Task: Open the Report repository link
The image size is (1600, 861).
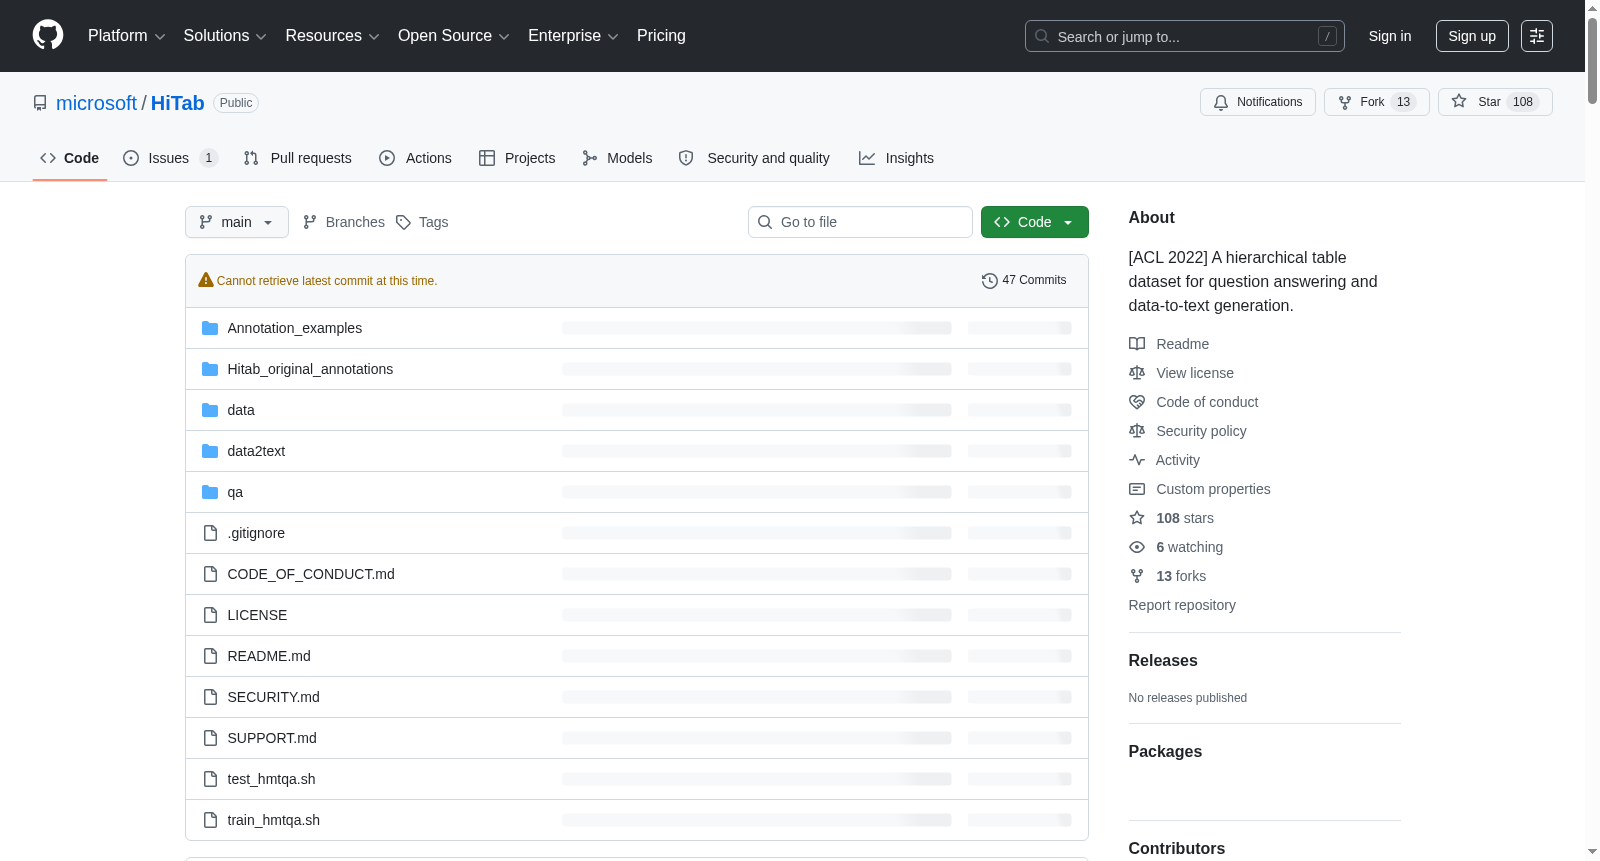Action: click(x=1182, y=605)
